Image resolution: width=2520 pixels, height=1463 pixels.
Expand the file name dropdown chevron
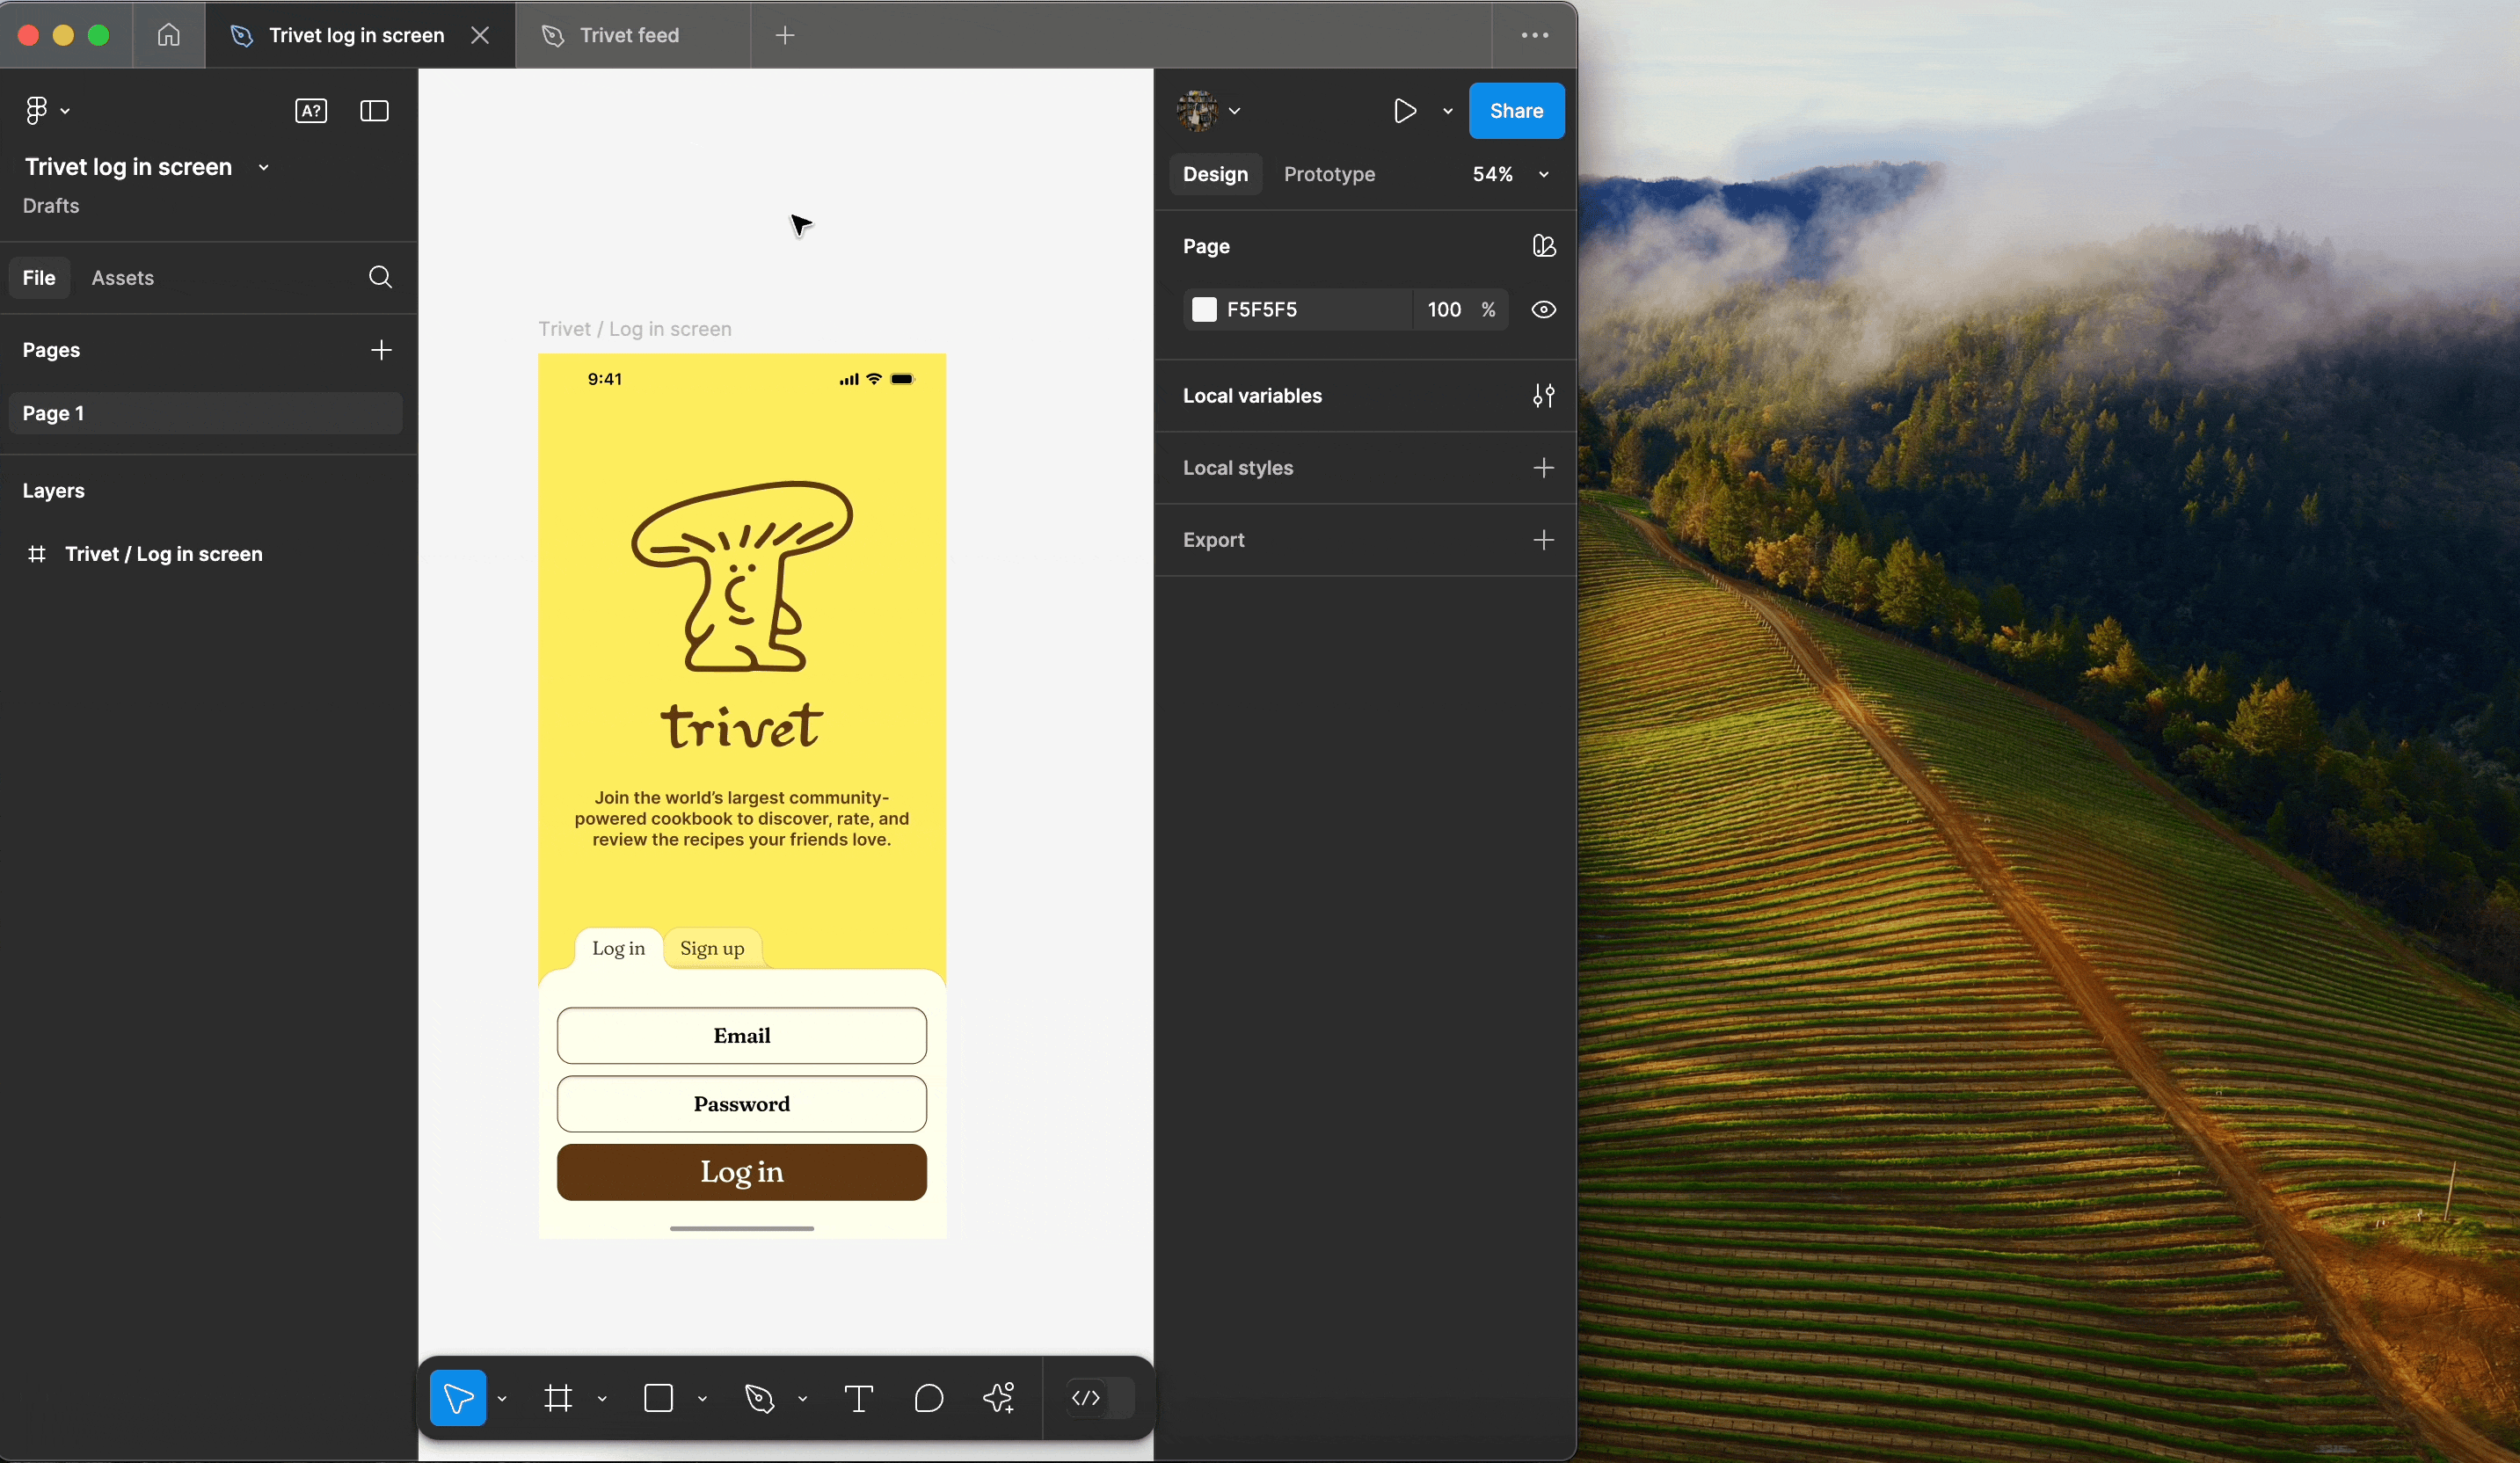click(x=264, y=167)
